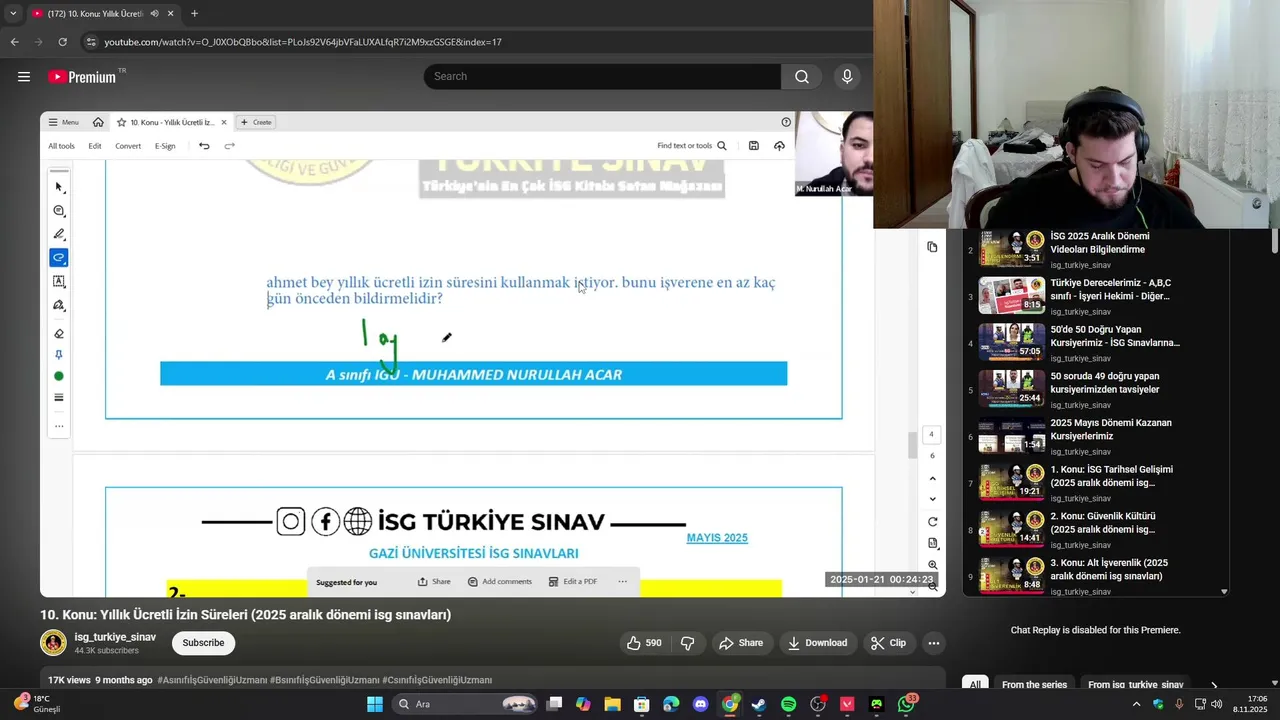Click the Acrobat Create button
Screen dimensions: 1280x720
point(256,122)
